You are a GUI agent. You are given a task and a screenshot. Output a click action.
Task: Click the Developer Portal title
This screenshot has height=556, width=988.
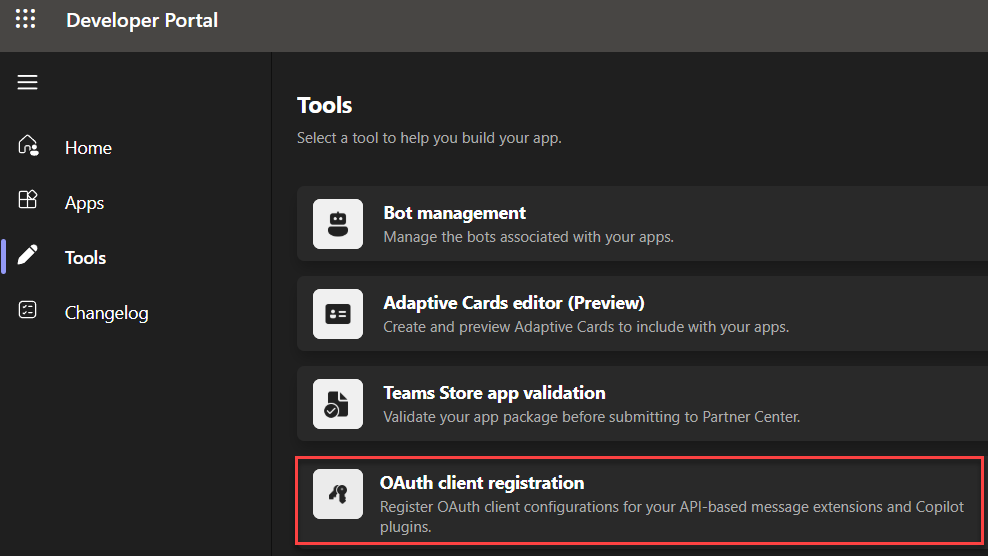click(x=142, y=20)
